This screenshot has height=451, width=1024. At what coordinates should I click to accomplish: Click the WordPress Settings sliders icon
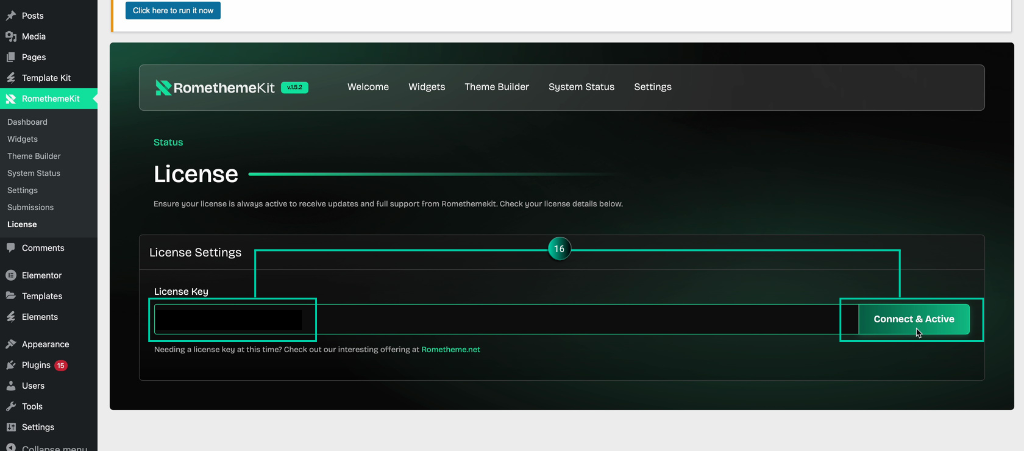coord(10,427)
